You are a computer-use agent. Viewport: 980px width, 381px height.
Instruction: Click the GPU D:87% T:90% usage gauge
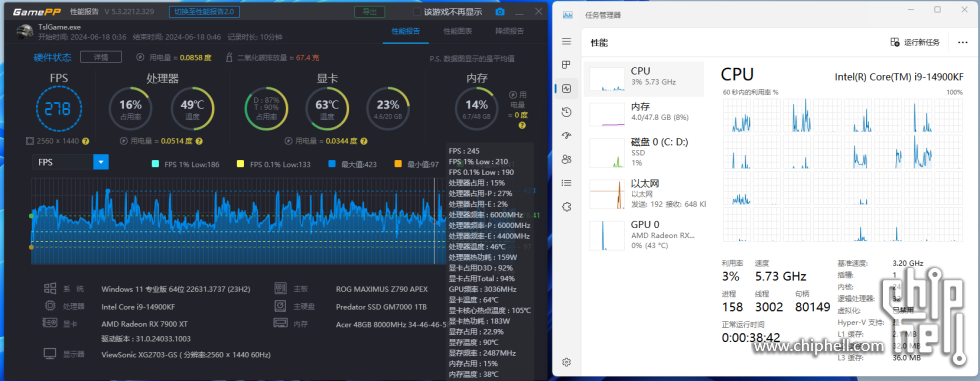[x=266, y=108]
